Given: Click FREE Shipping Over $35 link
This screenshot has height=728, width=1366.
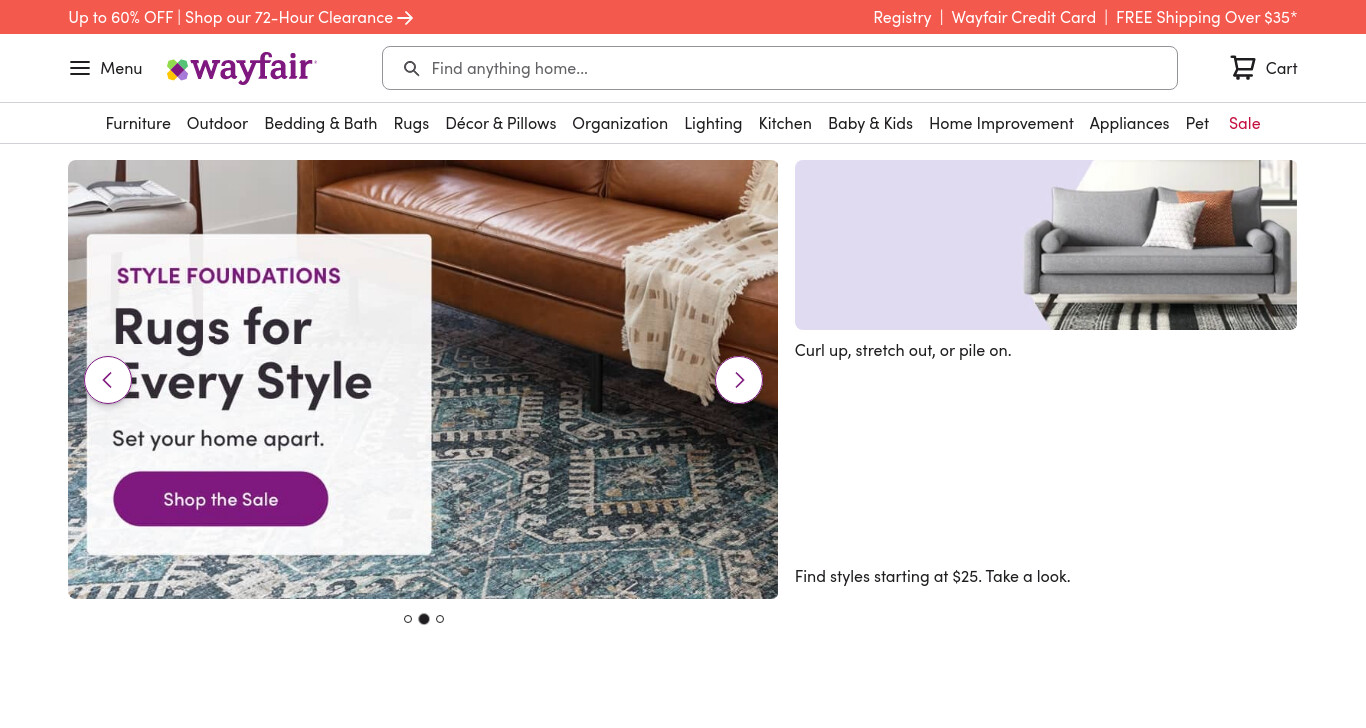Looking at the screenshot, I should point(1206,17).
